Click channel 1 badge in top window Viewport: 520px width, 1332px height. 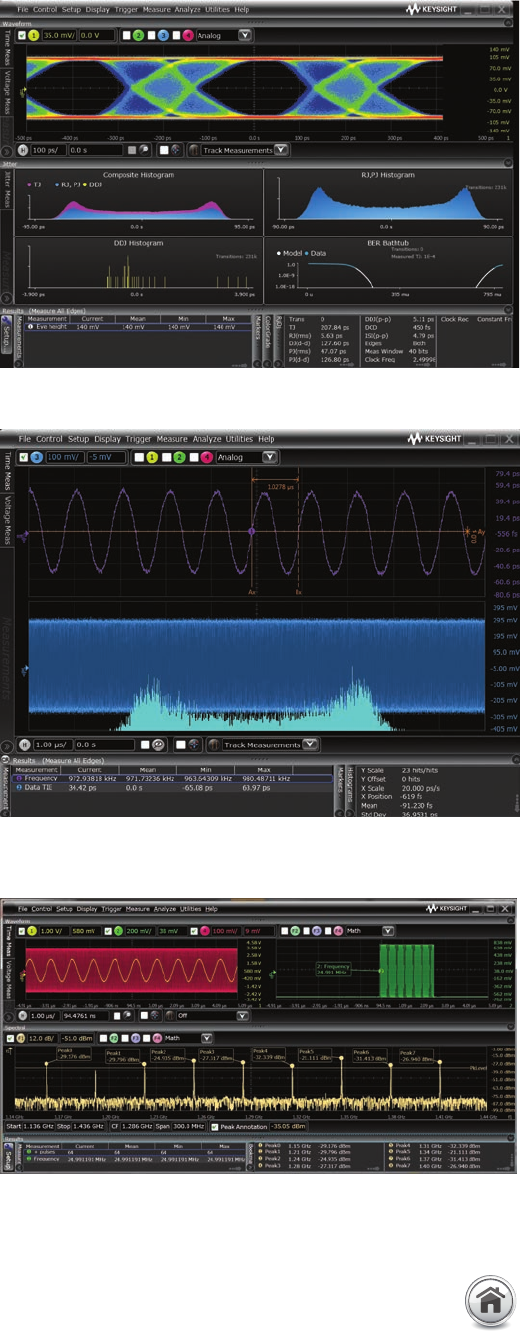[33, 35]
